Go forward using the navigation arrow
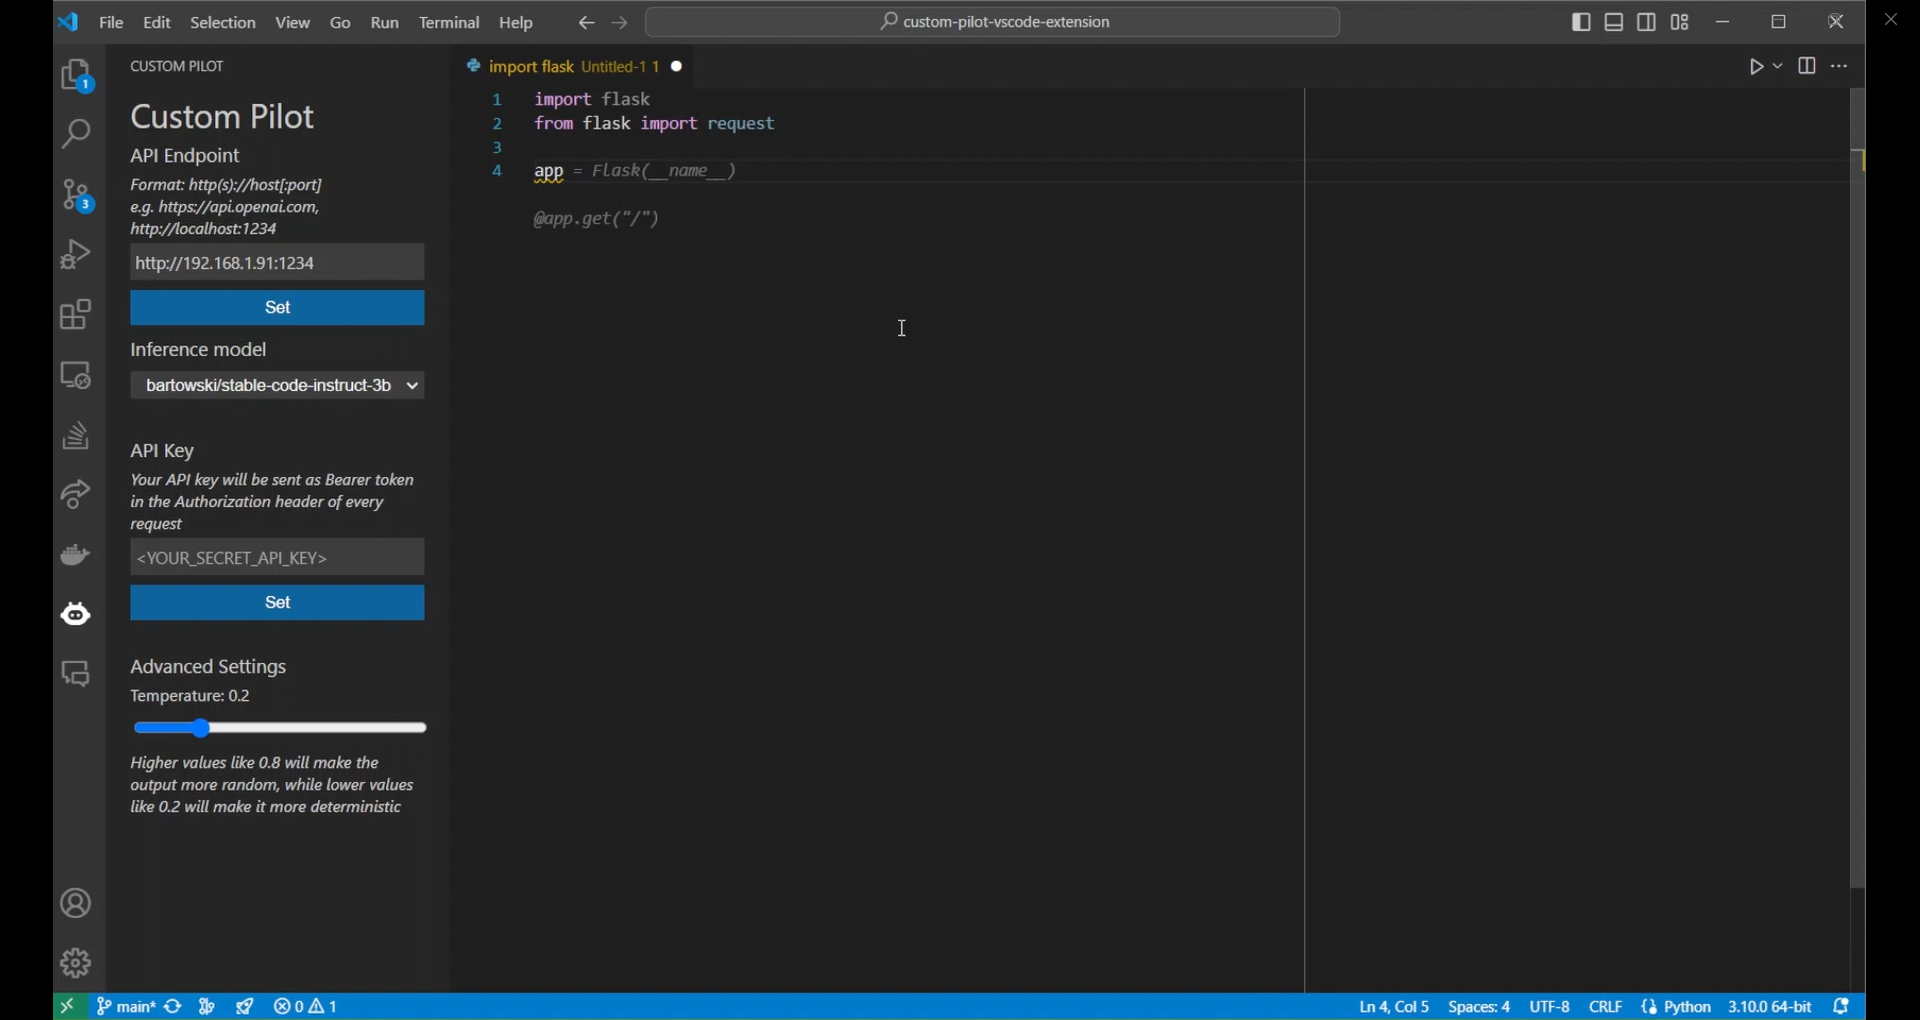The image size is (1920, 1020). 621,23
